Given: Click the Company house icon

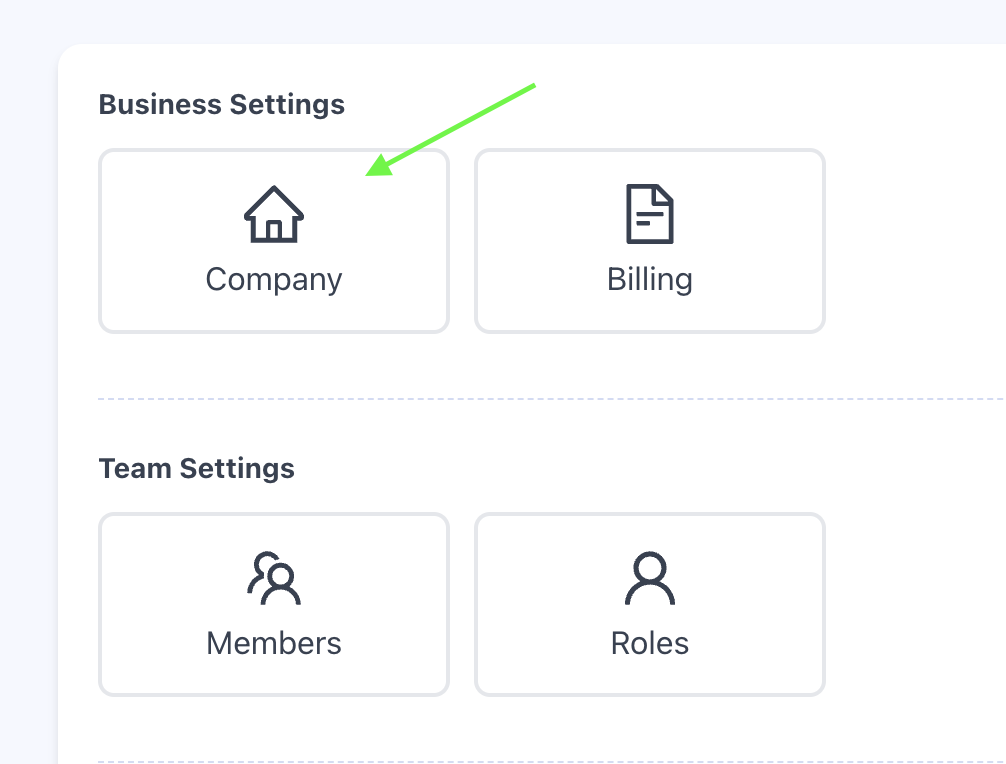Looking at the screenshot, I should tap(274, 214).
